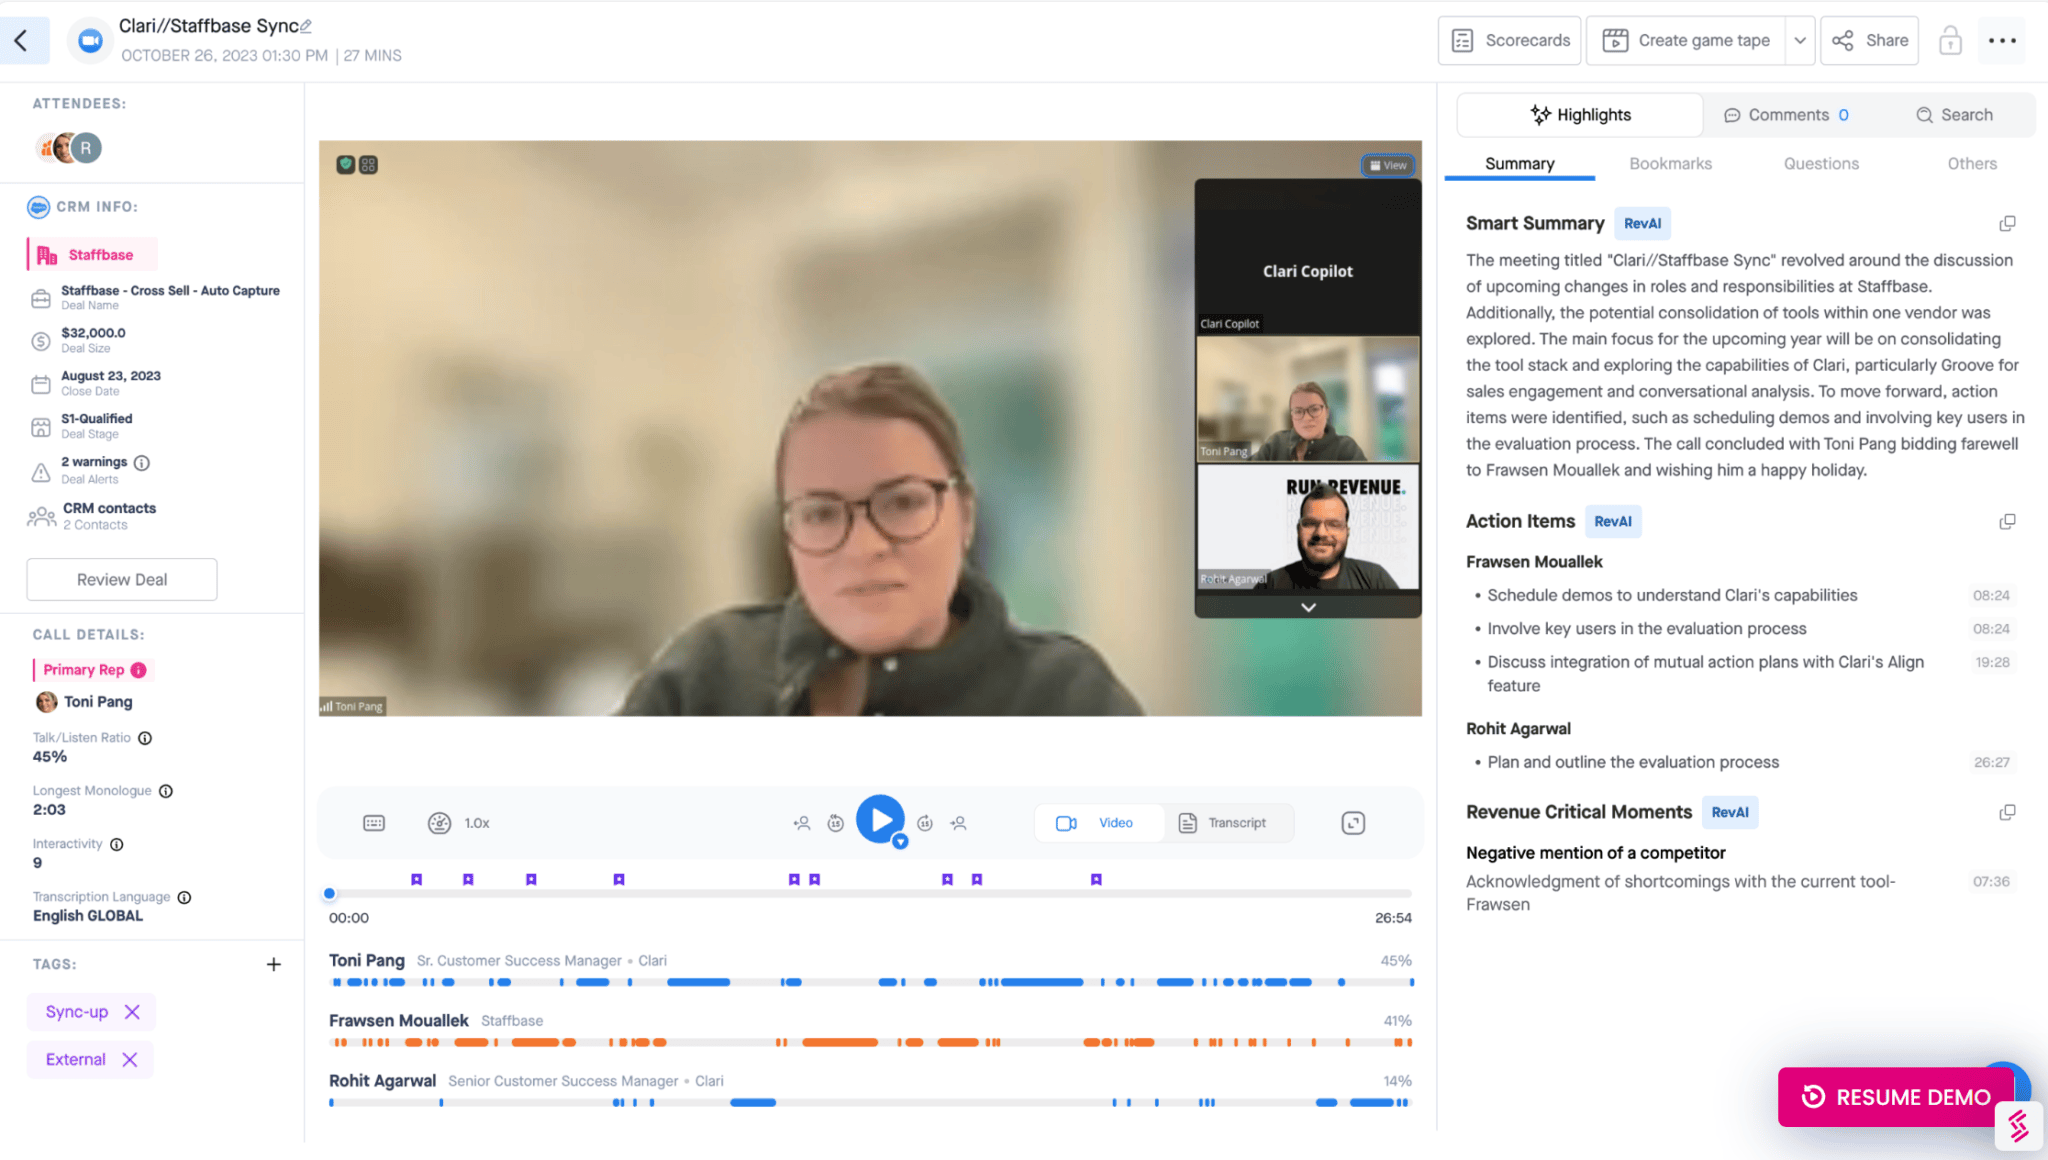Click the Primary Rep info badge
This screenshot has width=2048, height=1160.
pos(139,670)
